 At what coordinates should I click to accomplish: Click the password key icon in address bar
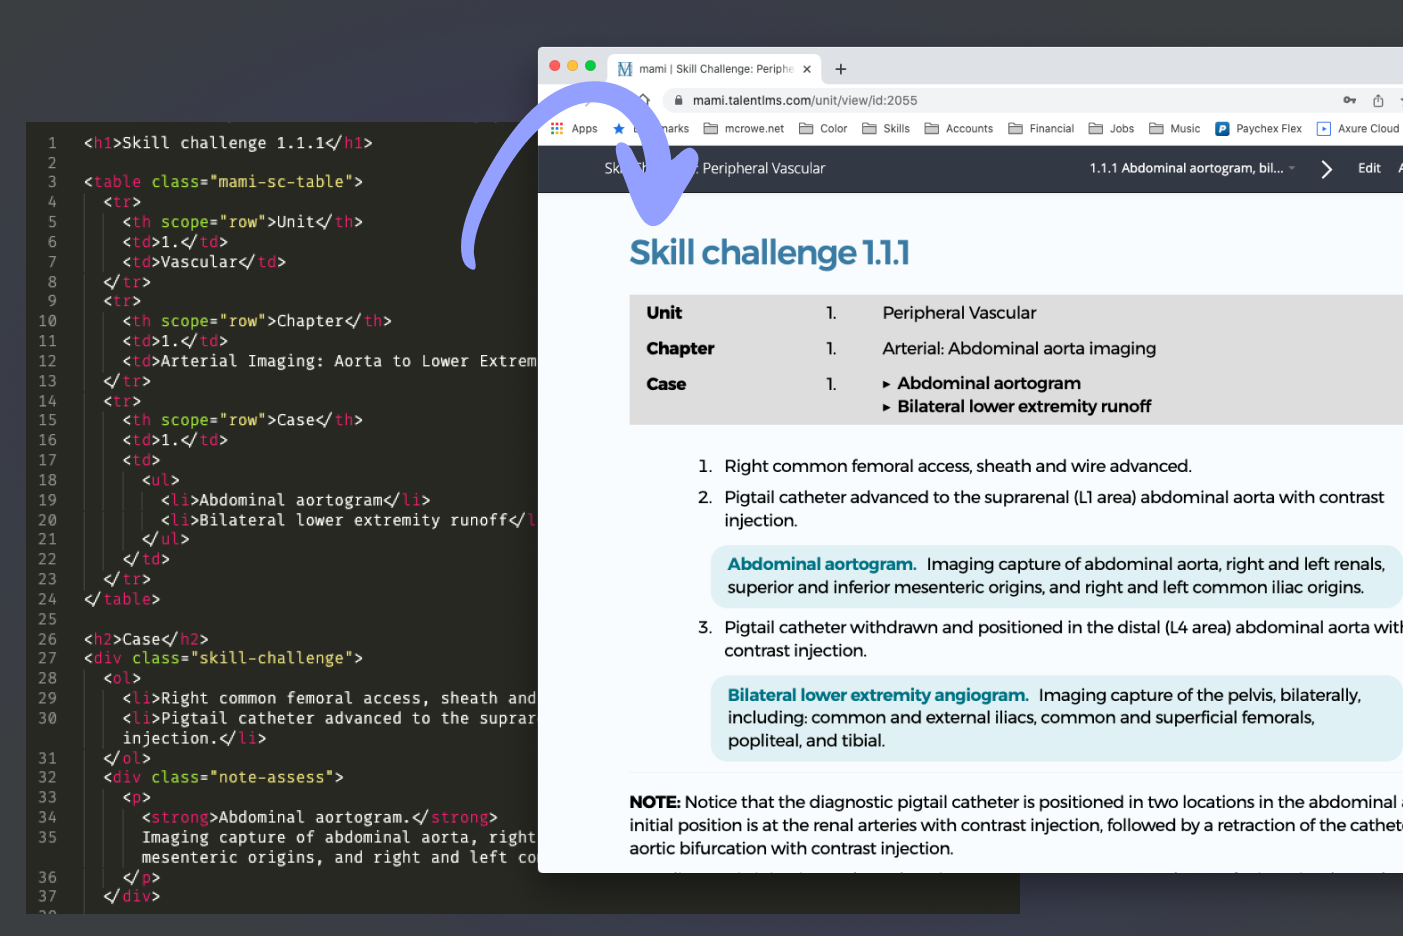pyautogui.click(x=1350, y=100)
